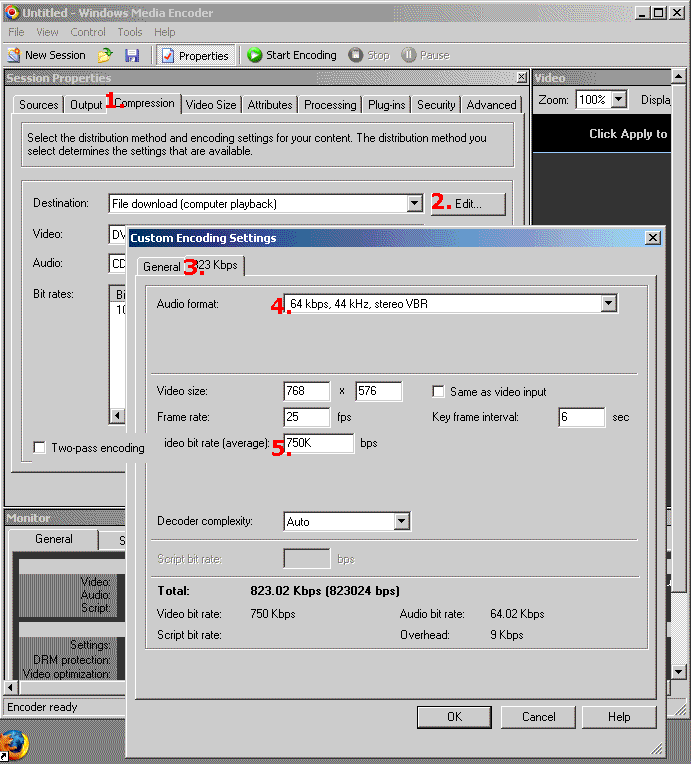Select the General tab in Monitor panel
This screenshot has height=764, width=691.
[x=54, y=539]
